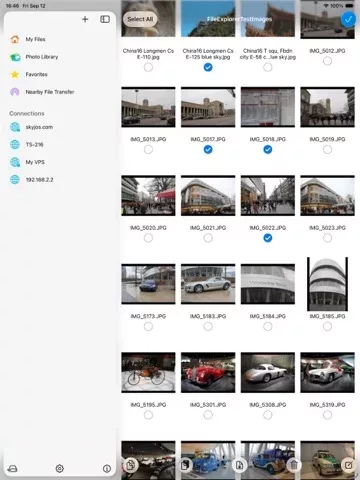Go to Favorites in sidebar
360x480 pixels.
point(36,74)
